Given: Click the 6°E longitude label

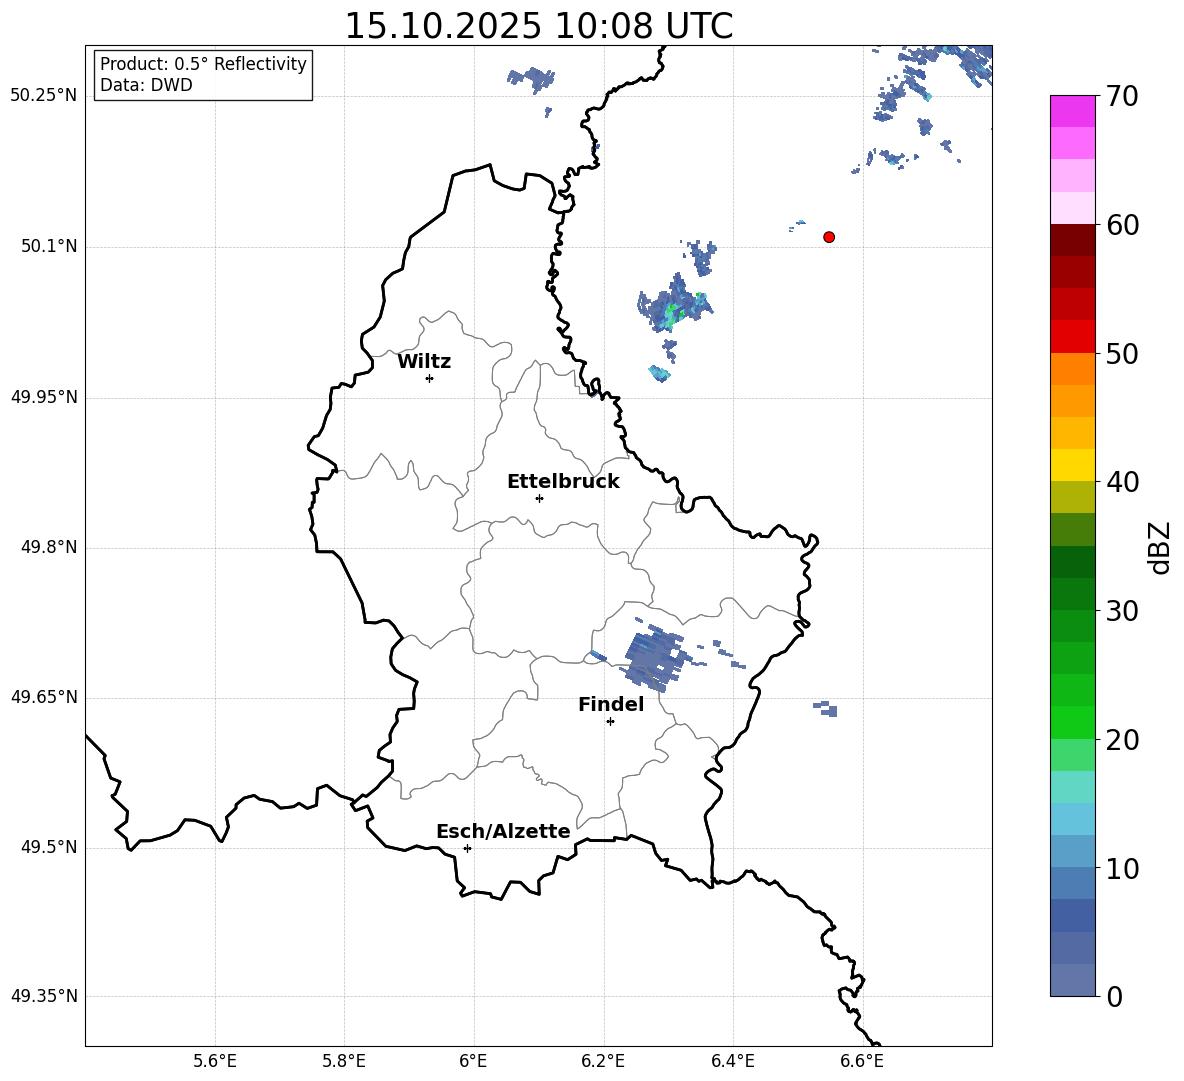Looking at the screenshot, I should (473, 1061).
